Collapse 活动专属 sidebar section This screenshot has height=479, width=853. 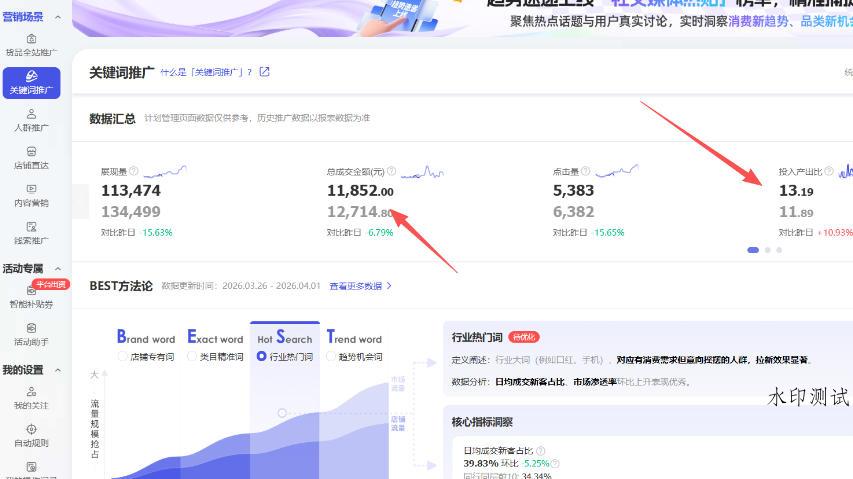click(58, 269)
